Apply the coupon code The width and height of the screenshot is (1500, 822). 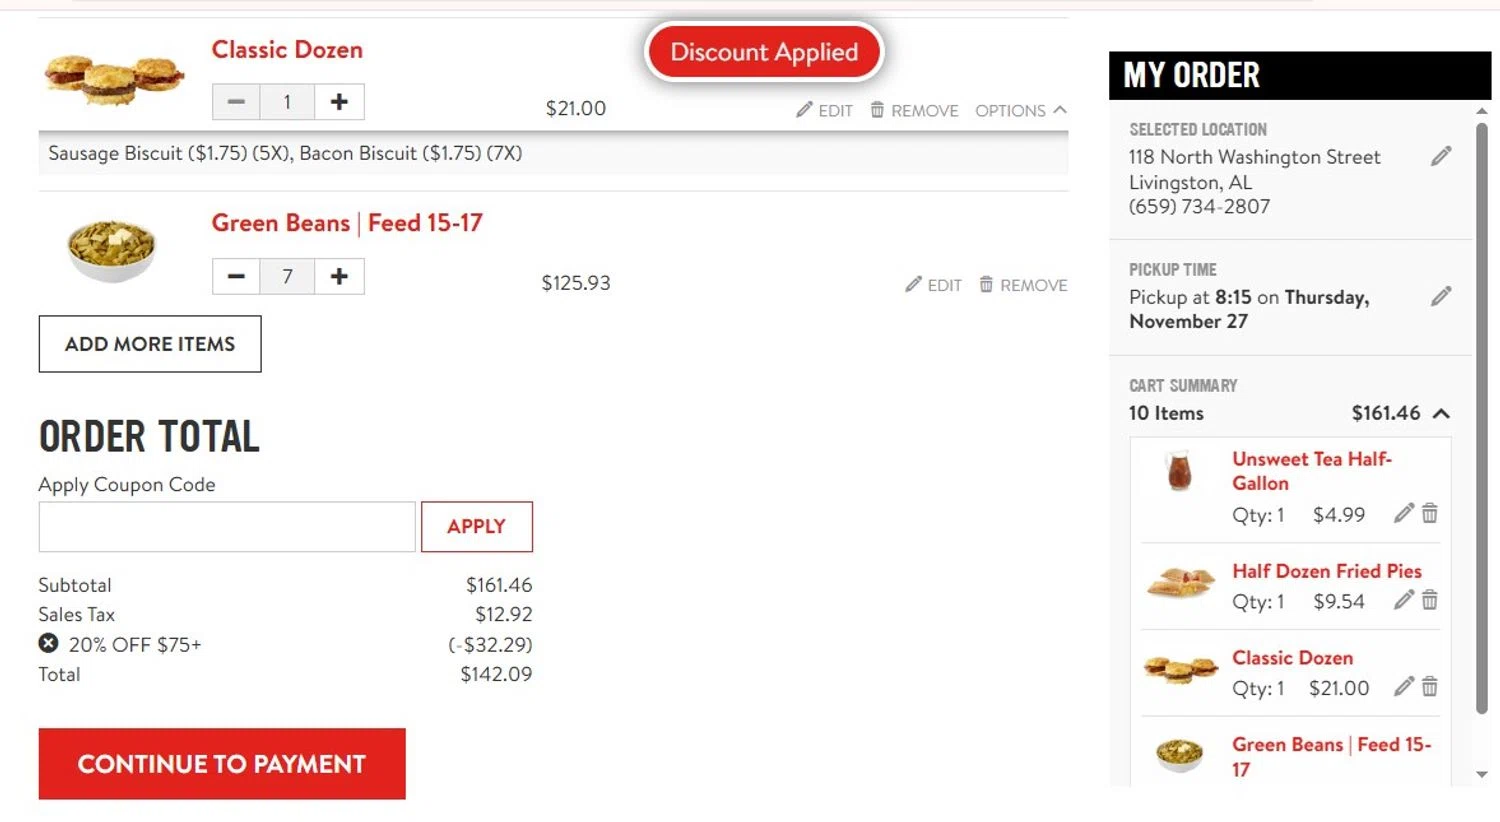coord(476,526)
